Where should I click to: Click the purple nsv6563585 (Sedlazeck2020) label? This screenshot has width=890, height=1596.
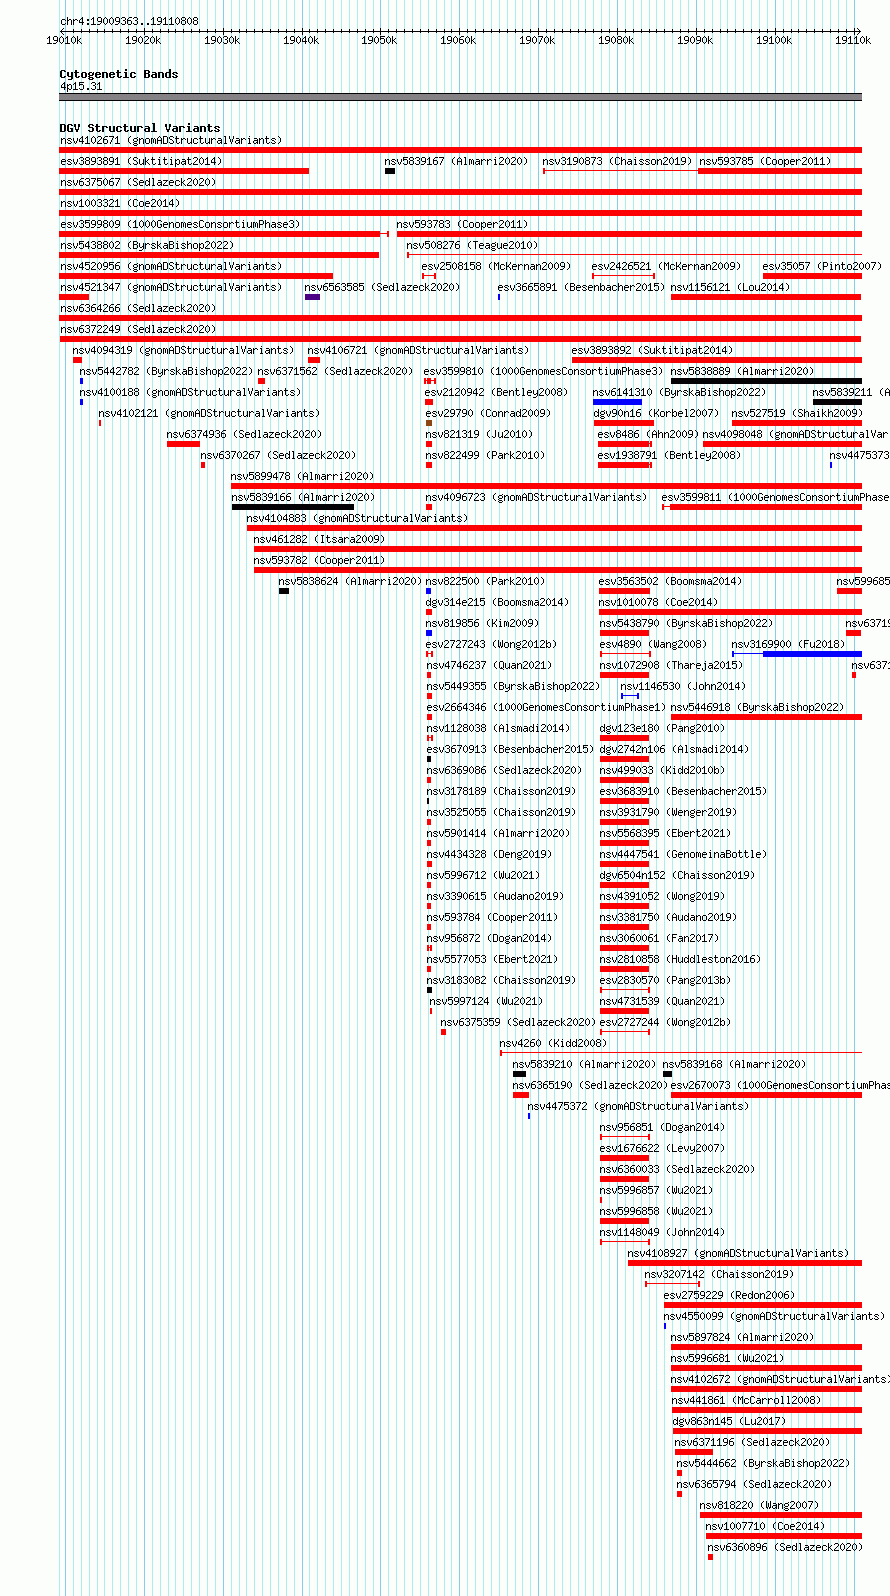(x=382, y=287)
